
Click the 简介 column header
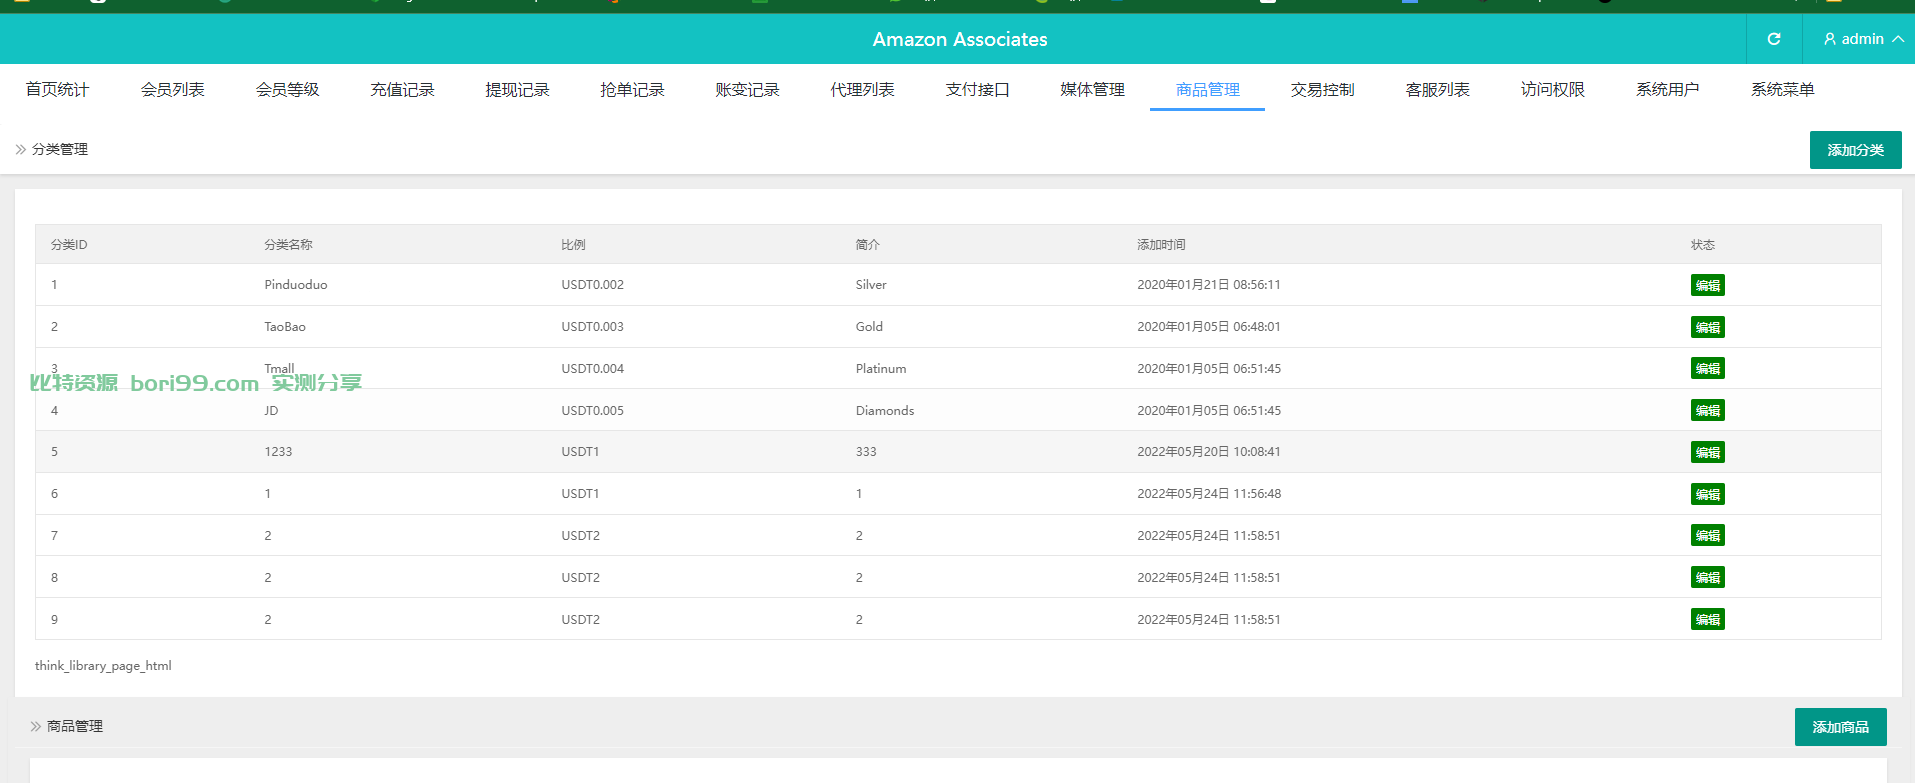[867, 244]
